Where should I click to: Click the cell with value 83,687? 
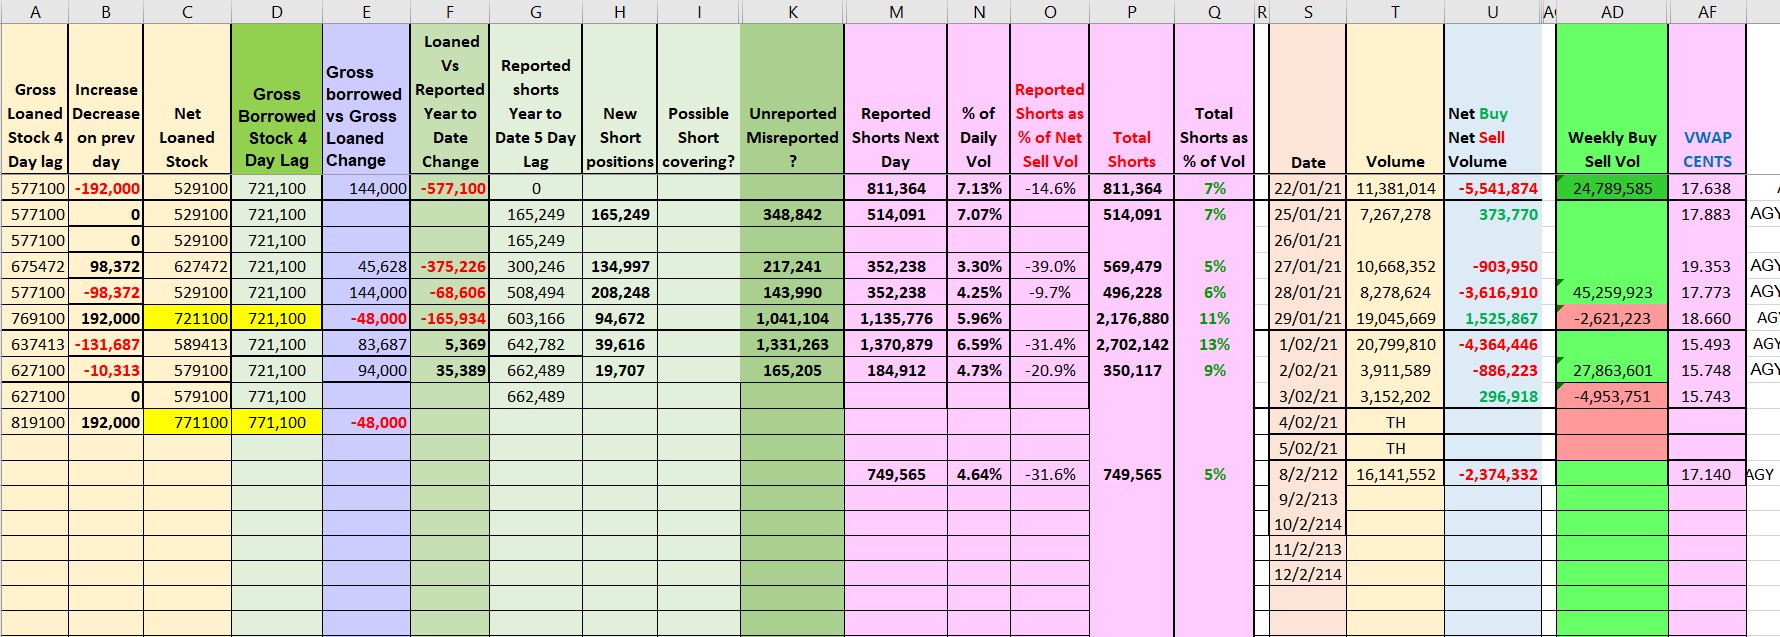pyautogui.click(x=366, y=344)
